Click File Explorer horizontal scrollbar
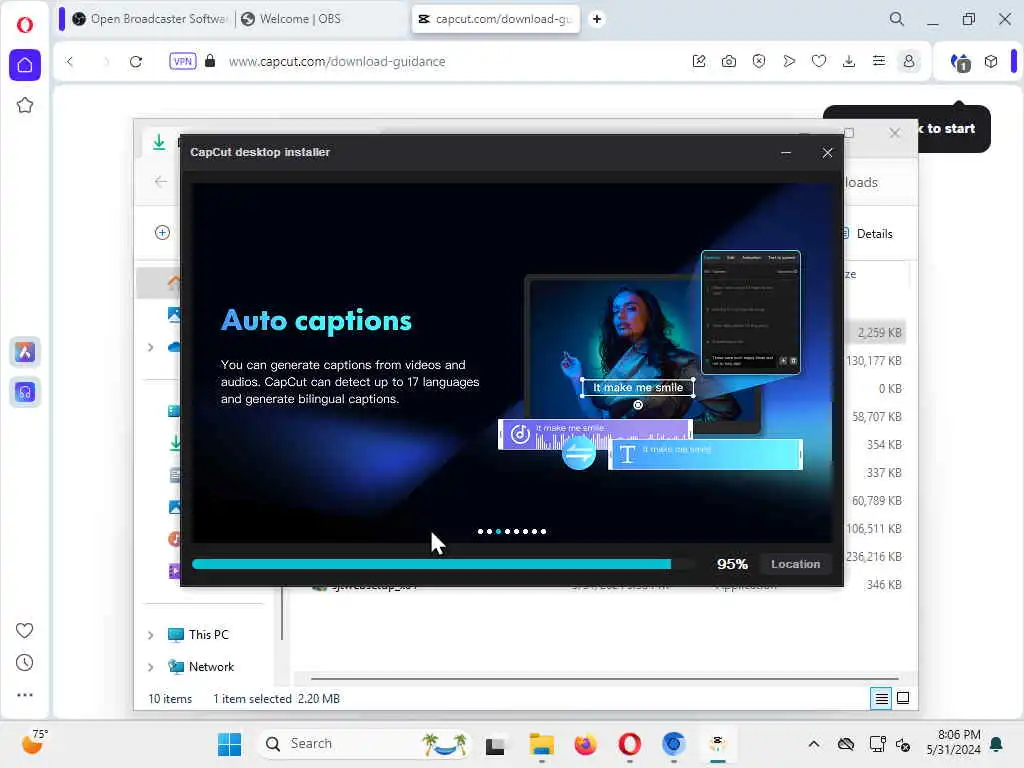 click(605, 679)
